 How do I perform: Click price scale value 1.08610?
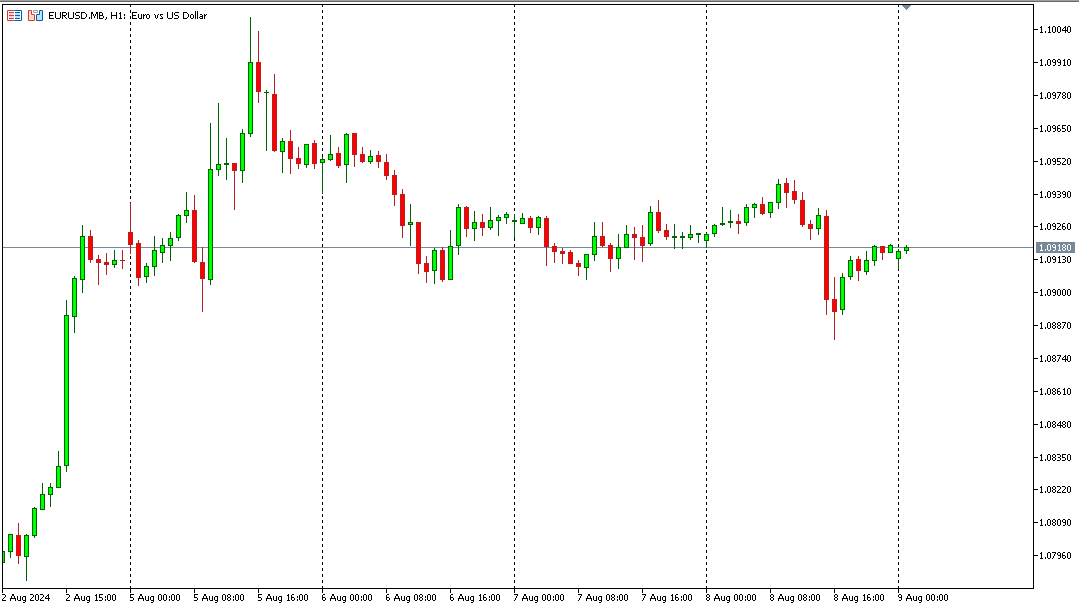[x=1055, y=392]
